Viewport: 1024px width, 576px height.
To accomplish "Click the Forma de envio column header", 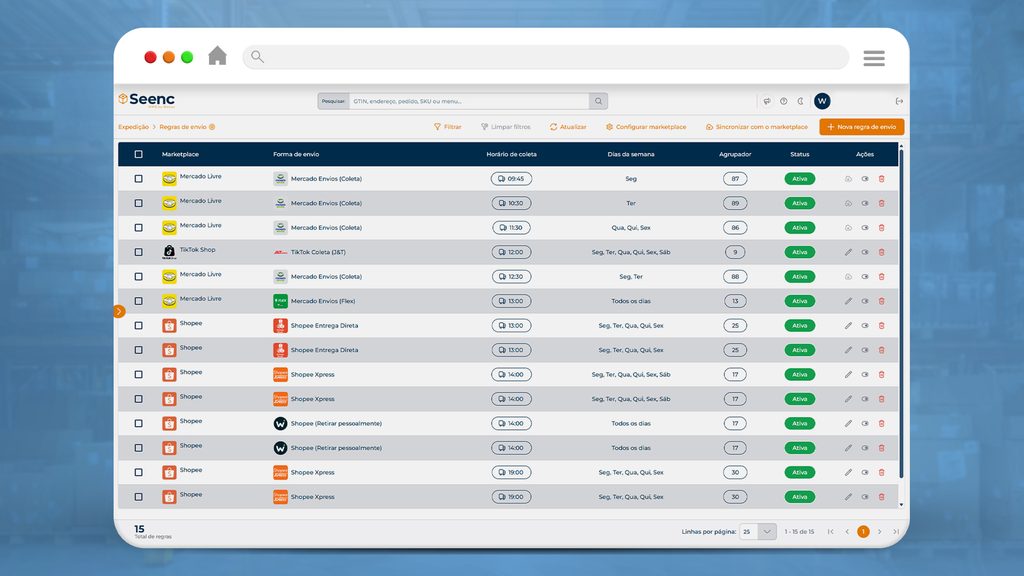I will [296, 154].
